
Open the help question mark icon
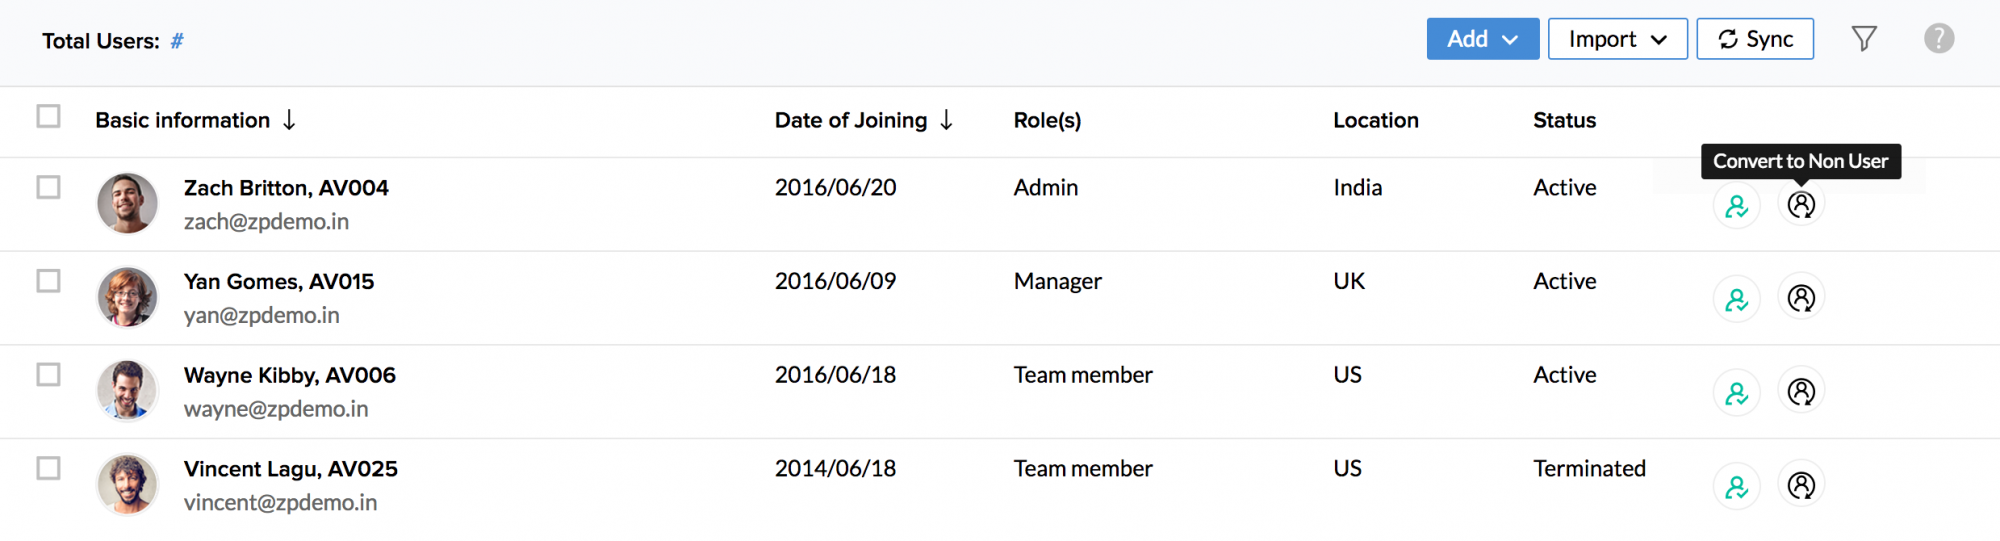click(1938, 39)
